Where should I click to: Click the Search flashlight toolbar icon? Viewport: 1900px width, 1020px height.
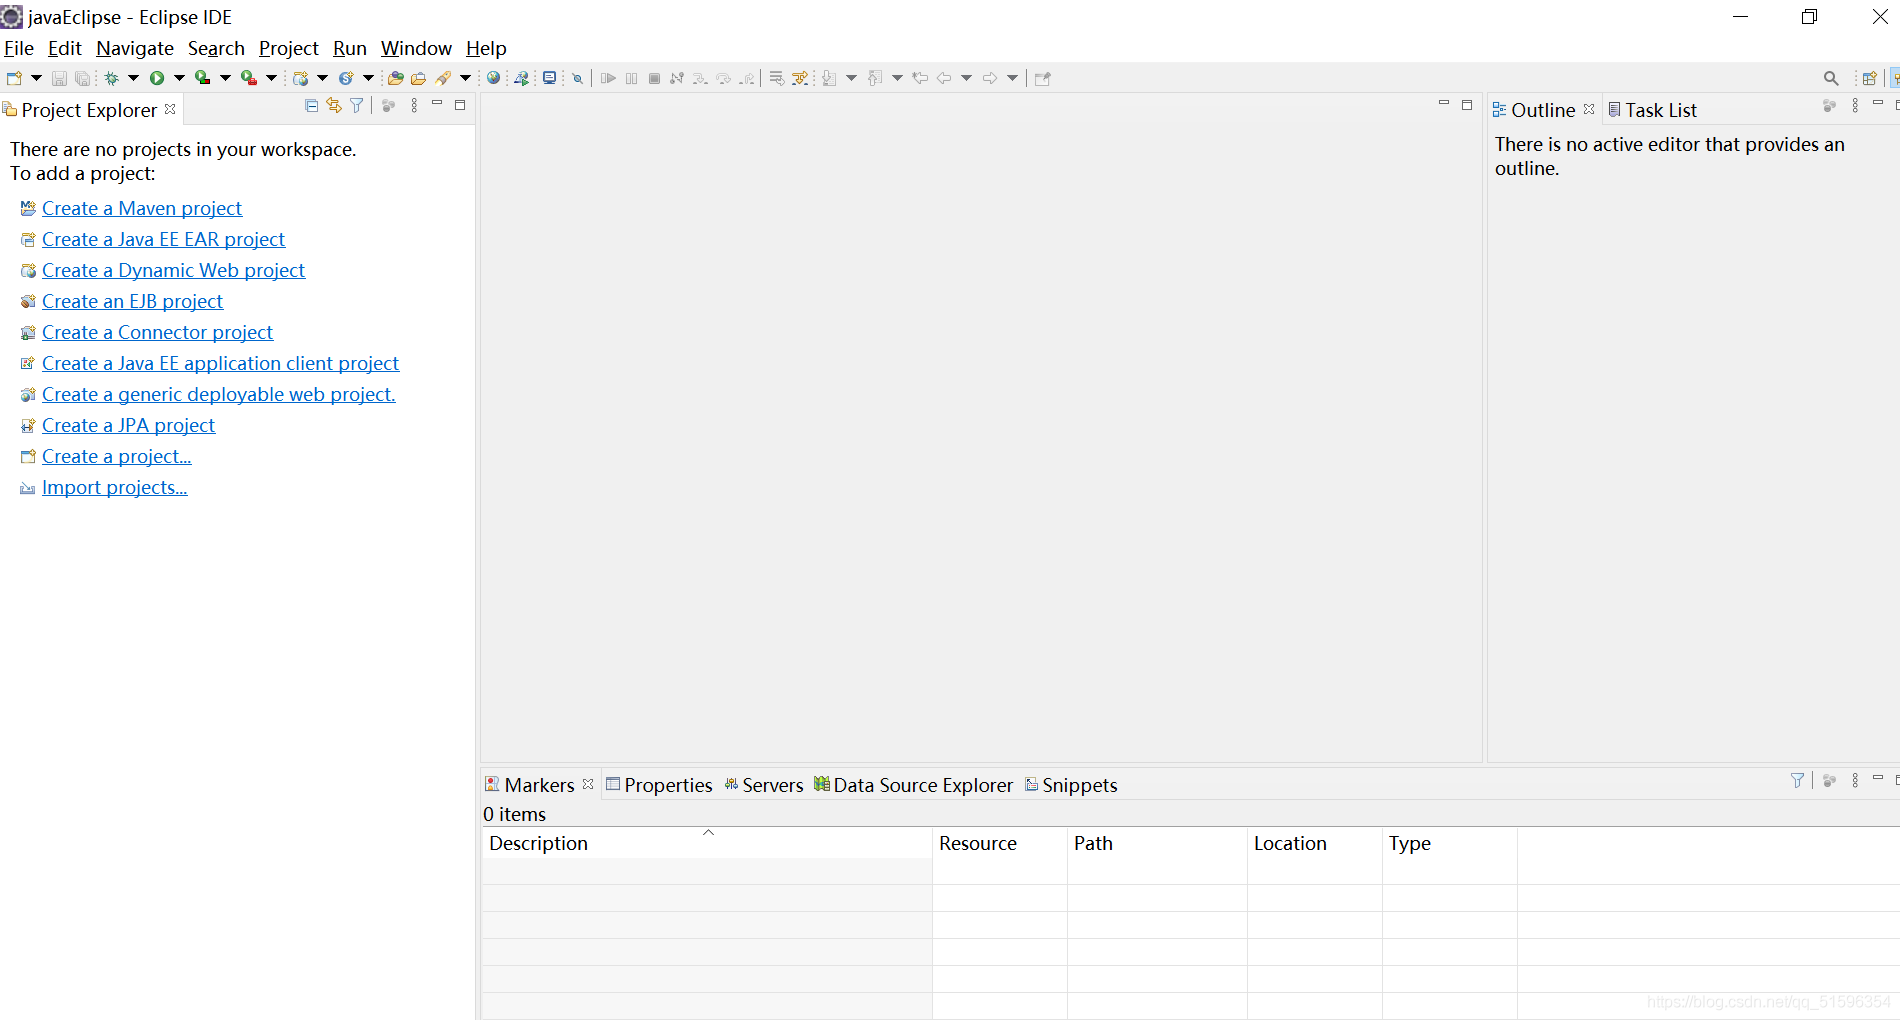click(443, 78)
